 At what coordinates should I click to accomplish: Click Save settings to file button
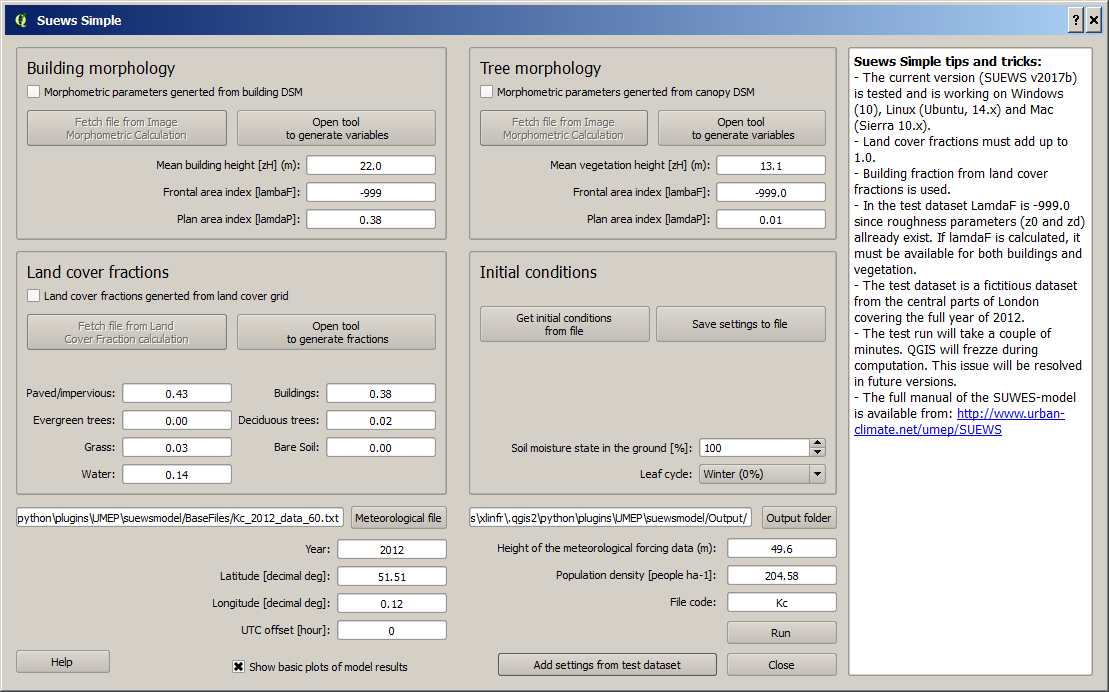[741, 324]
